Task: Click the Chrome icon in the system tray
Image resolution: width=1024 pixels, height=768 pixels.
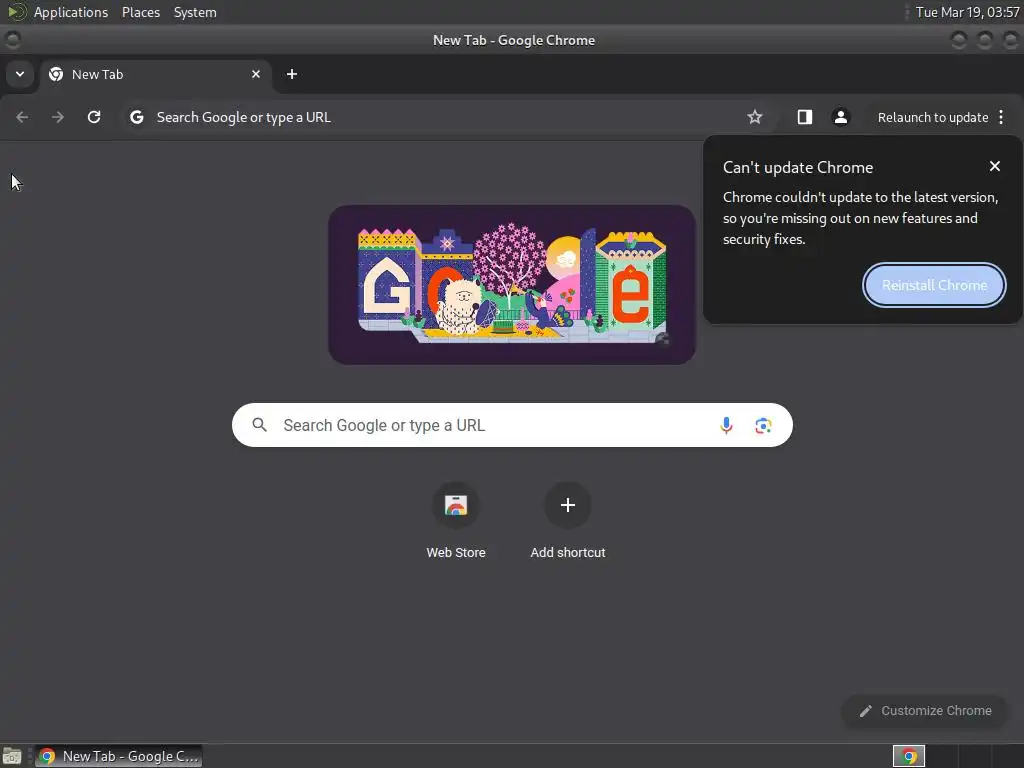Action: coord(909,756)
